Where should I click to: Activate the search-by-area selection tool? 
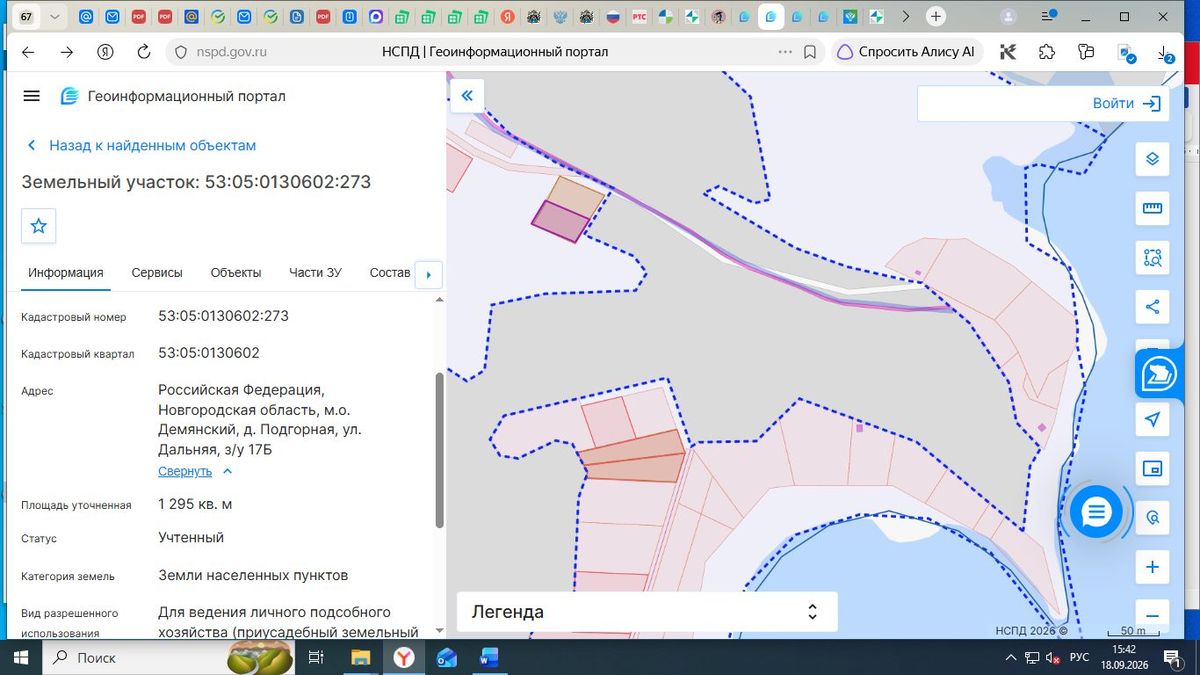click(x=1152, y=258)
